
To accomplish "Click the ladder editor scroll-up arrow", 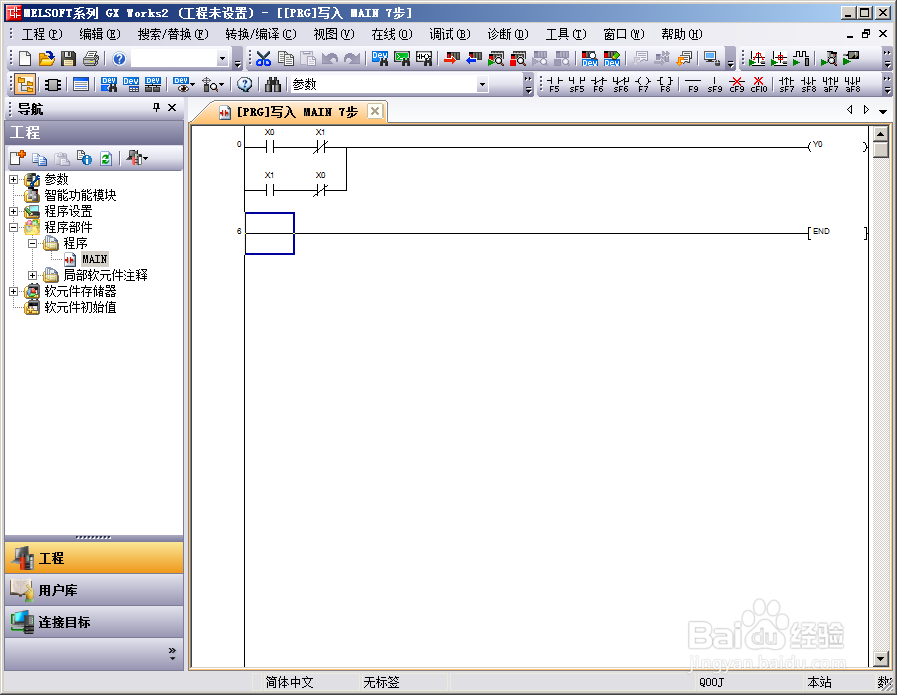I will [x=880, y=134].
